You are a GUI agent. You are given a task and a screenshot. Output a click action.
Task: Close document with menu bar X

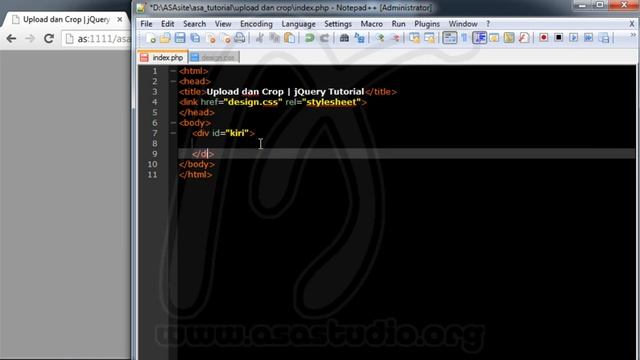632,24
